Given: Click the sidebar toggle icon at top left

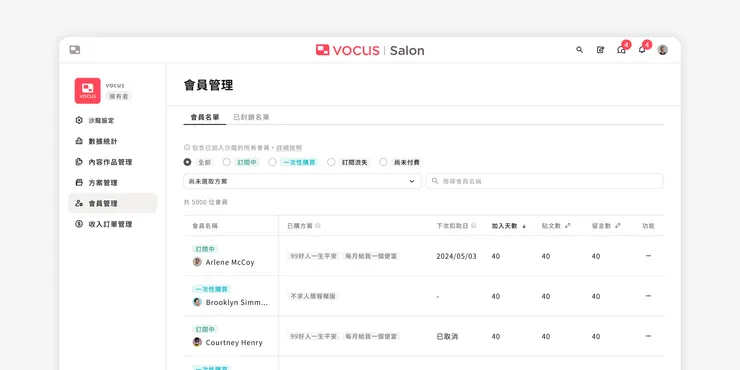Looking at the screenshot, I should pos(75,50).
